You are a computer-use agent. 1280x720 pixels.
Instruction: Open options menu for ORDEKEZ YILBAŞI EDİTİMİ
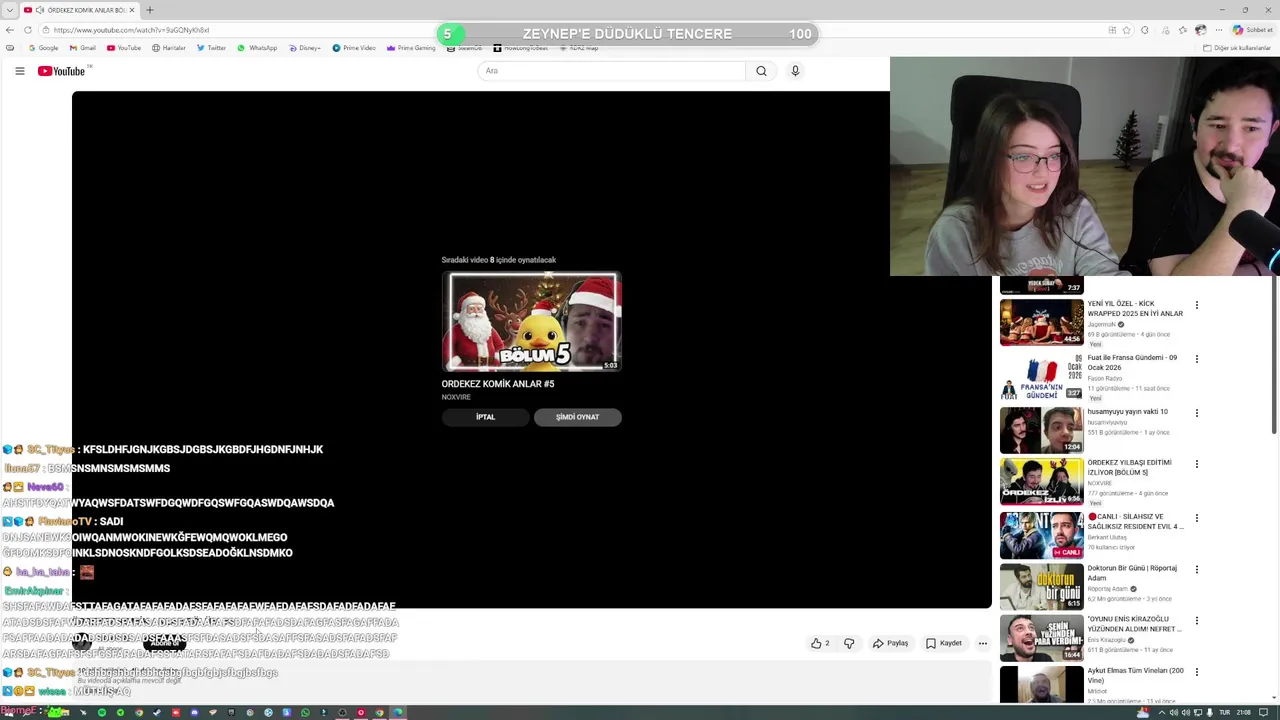pyautogui.click(x=1196, y=464)
